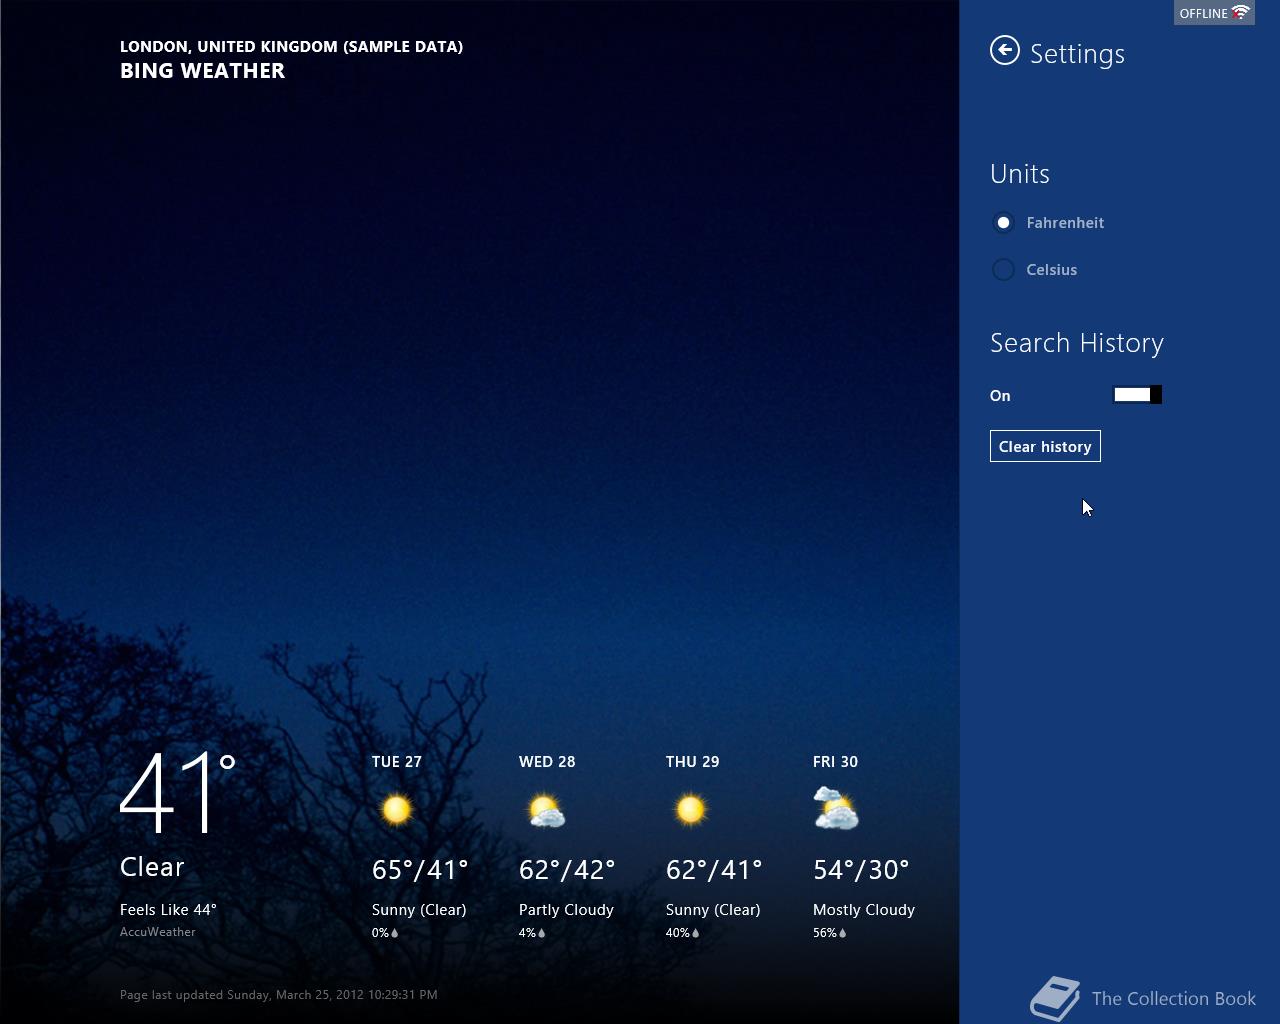Click Thursday 29 sunny weather icon
Screen dimensions: 1280x1024
[x=690, y=809]
